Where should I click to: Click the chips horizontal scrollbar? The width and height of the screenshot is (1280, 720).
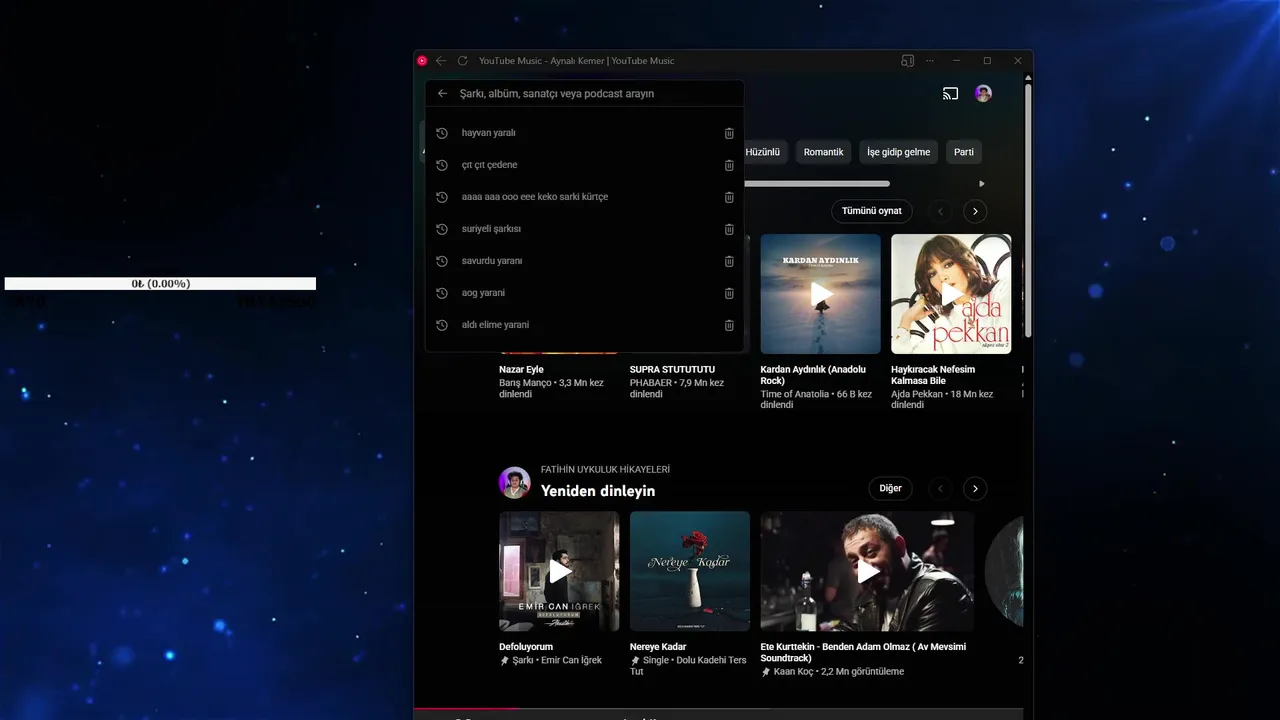[x=816, y=184]
